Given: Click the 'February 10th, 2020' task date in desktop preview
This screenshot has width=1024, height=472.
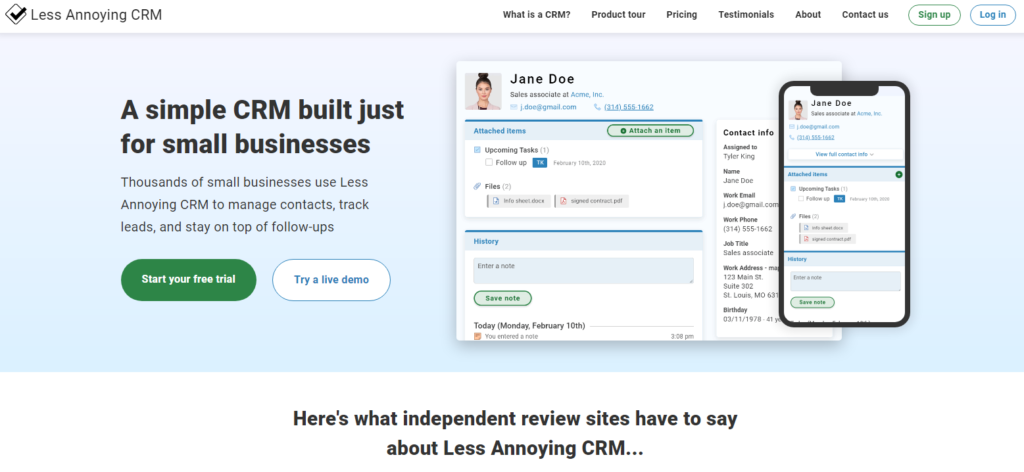Looking at the screenshot, I should coord(579,163).
